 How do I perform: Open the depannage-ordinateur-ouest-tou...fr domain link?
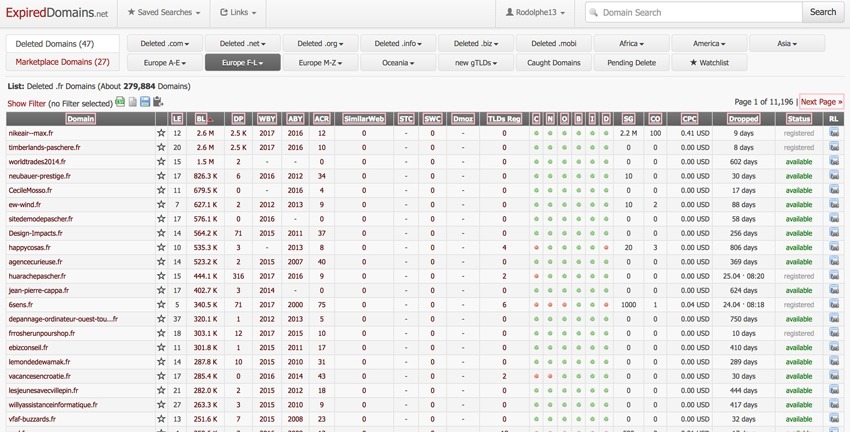(63, 319)
